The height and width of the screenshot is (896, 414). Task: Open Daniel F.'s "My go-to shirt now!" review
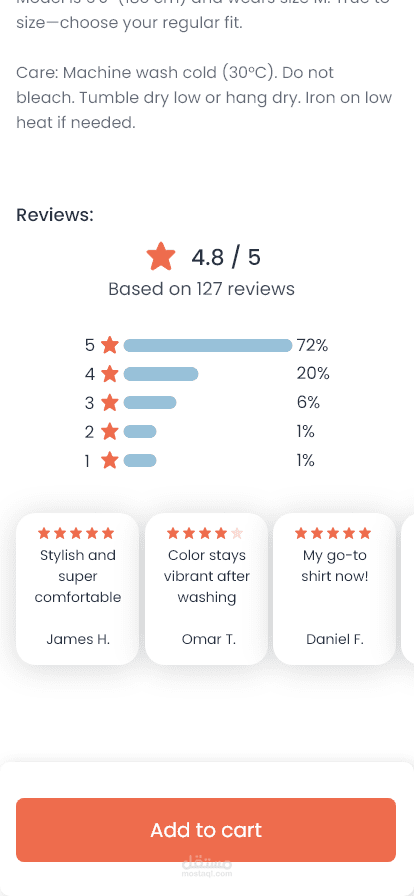pos(335,589)
